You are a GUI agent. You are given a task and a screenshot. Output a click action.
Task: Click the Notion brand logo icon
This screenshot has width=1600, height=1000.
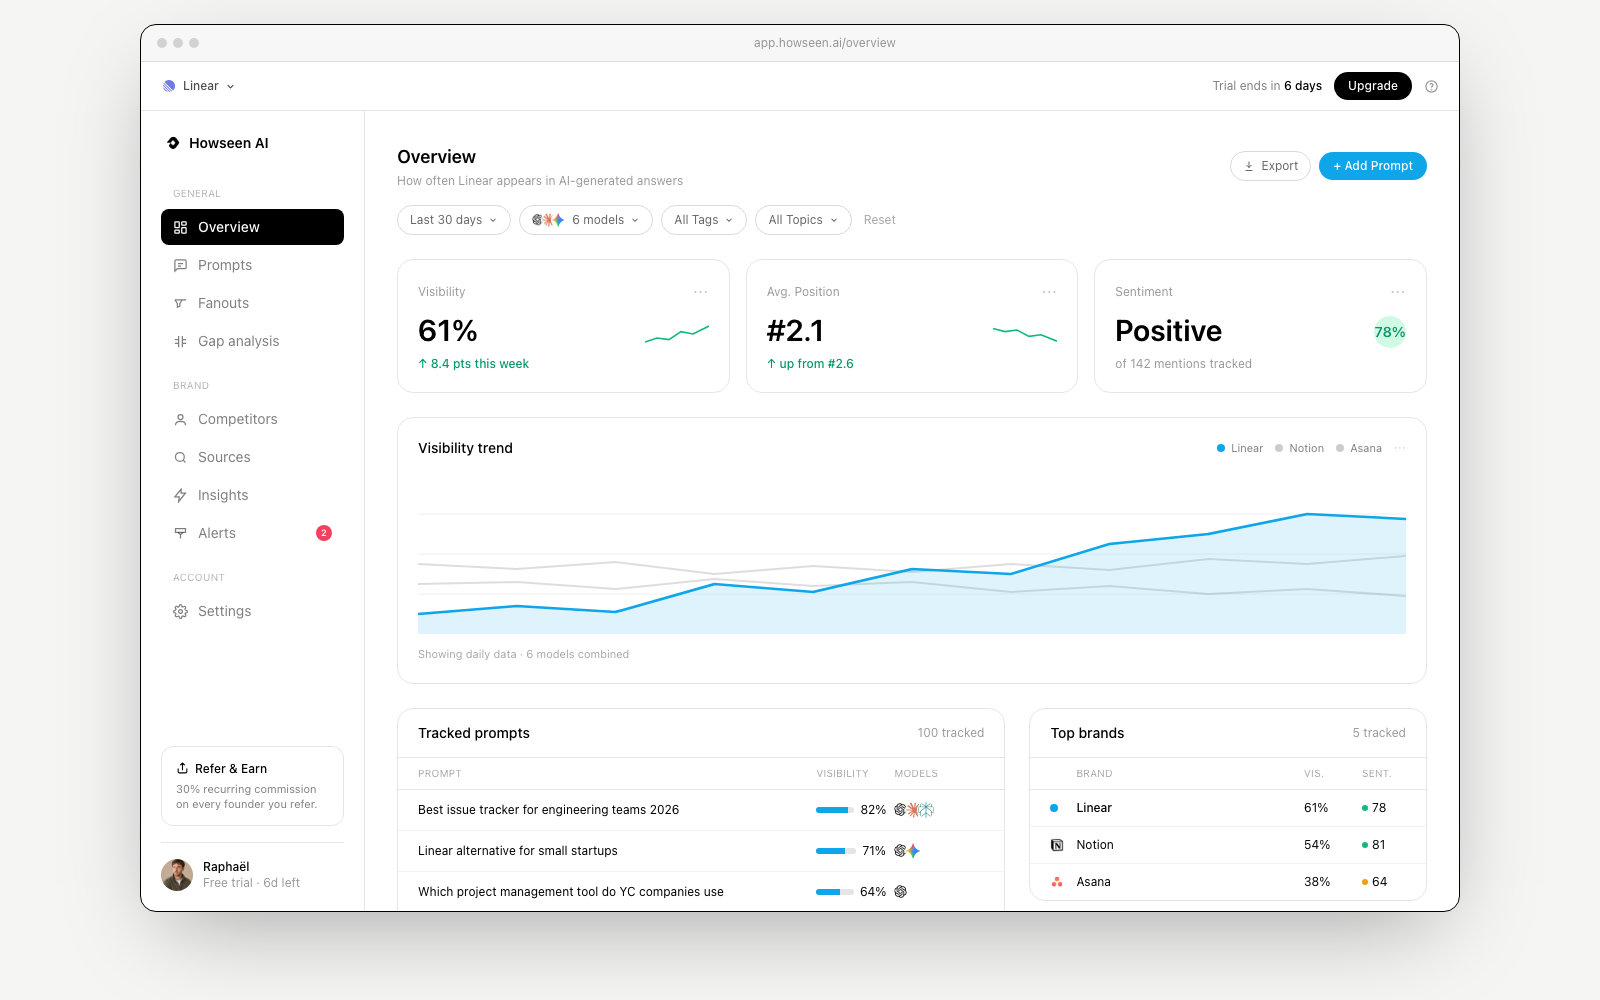(1057, 845)
